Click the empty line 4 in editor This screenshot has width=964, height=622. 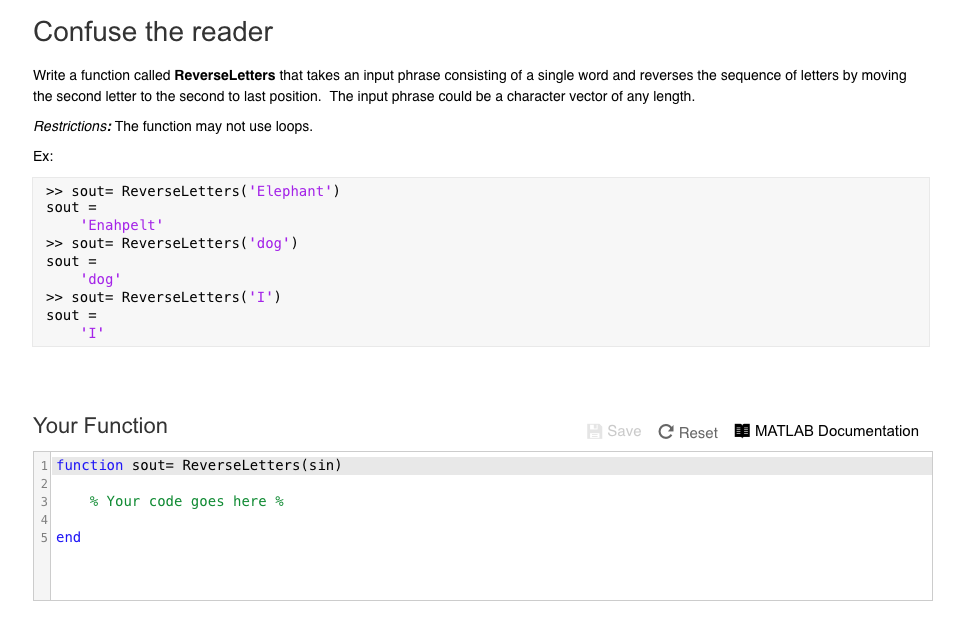[200, 519]
